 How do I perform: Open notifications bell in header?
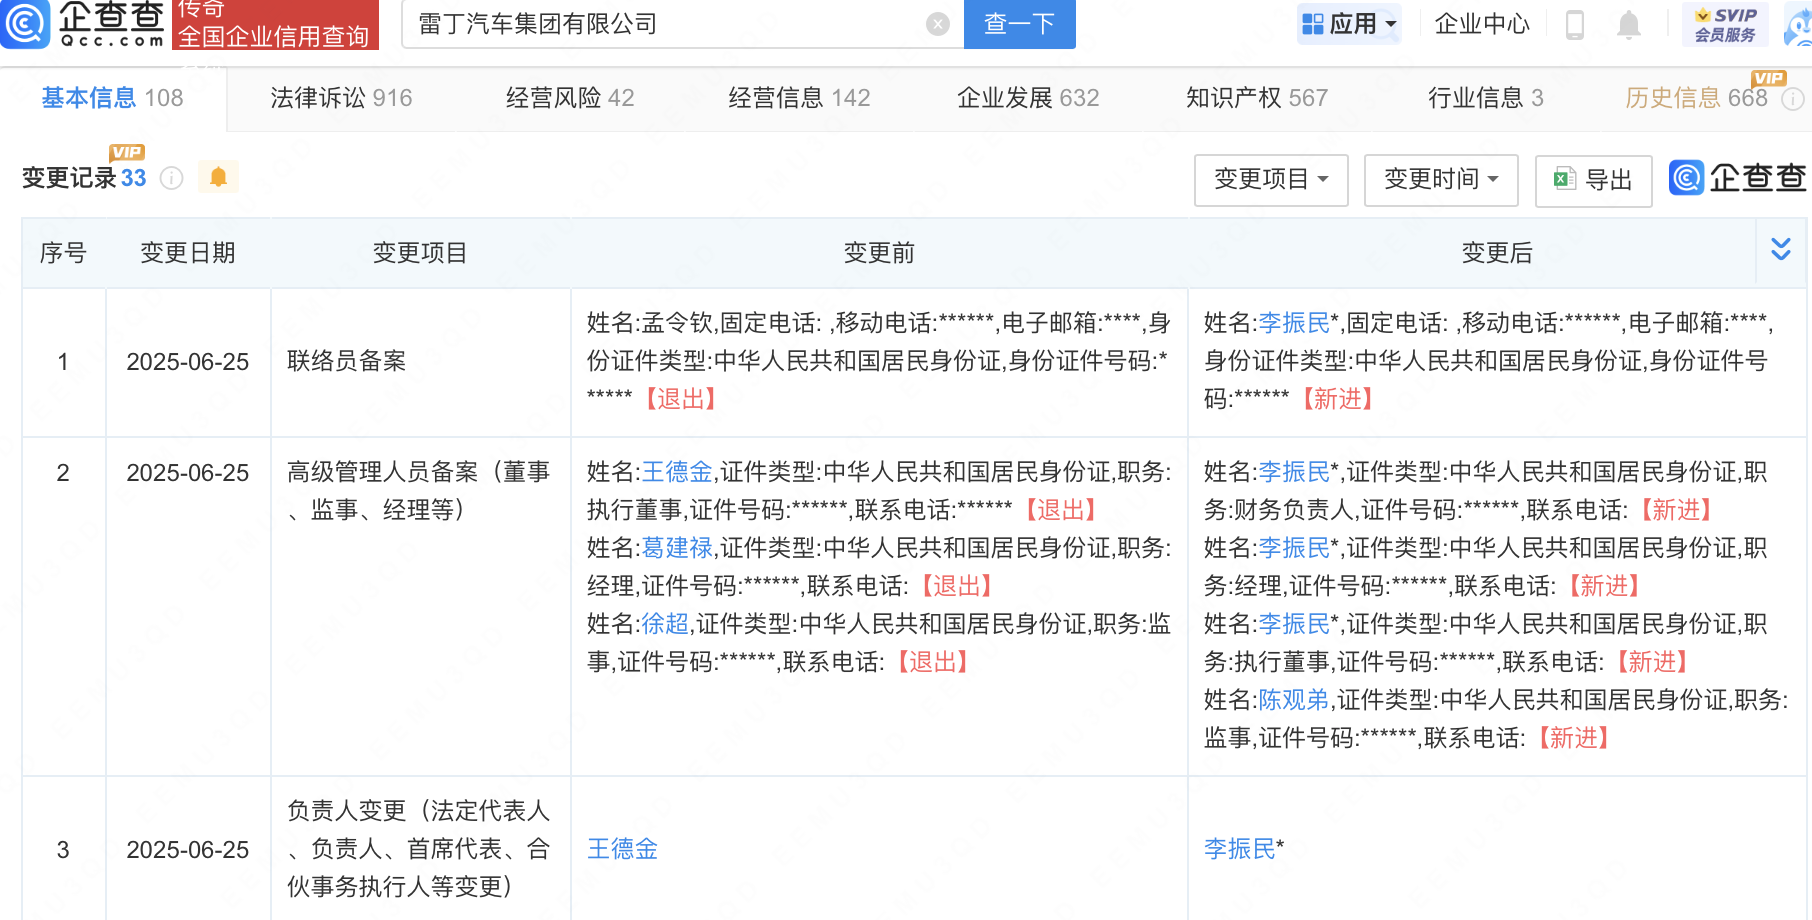1629,24
